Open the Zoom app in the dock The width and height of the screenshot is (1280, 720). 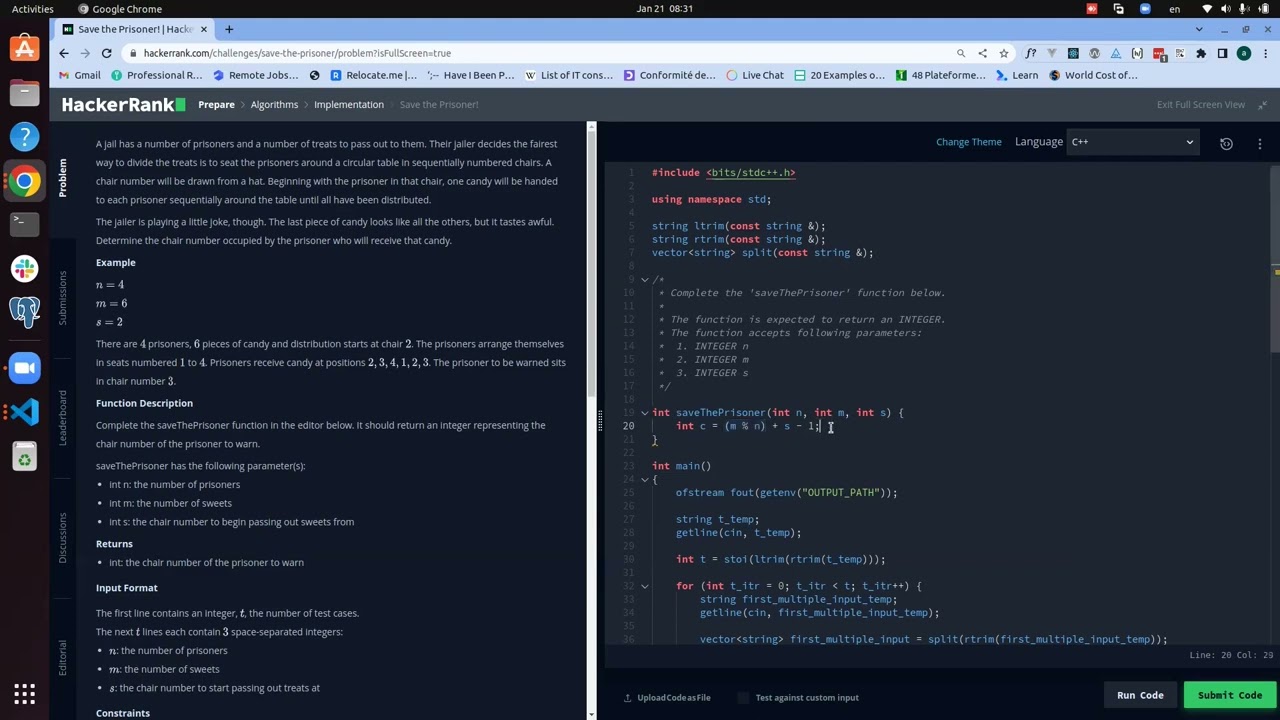[x=25, y=368]
